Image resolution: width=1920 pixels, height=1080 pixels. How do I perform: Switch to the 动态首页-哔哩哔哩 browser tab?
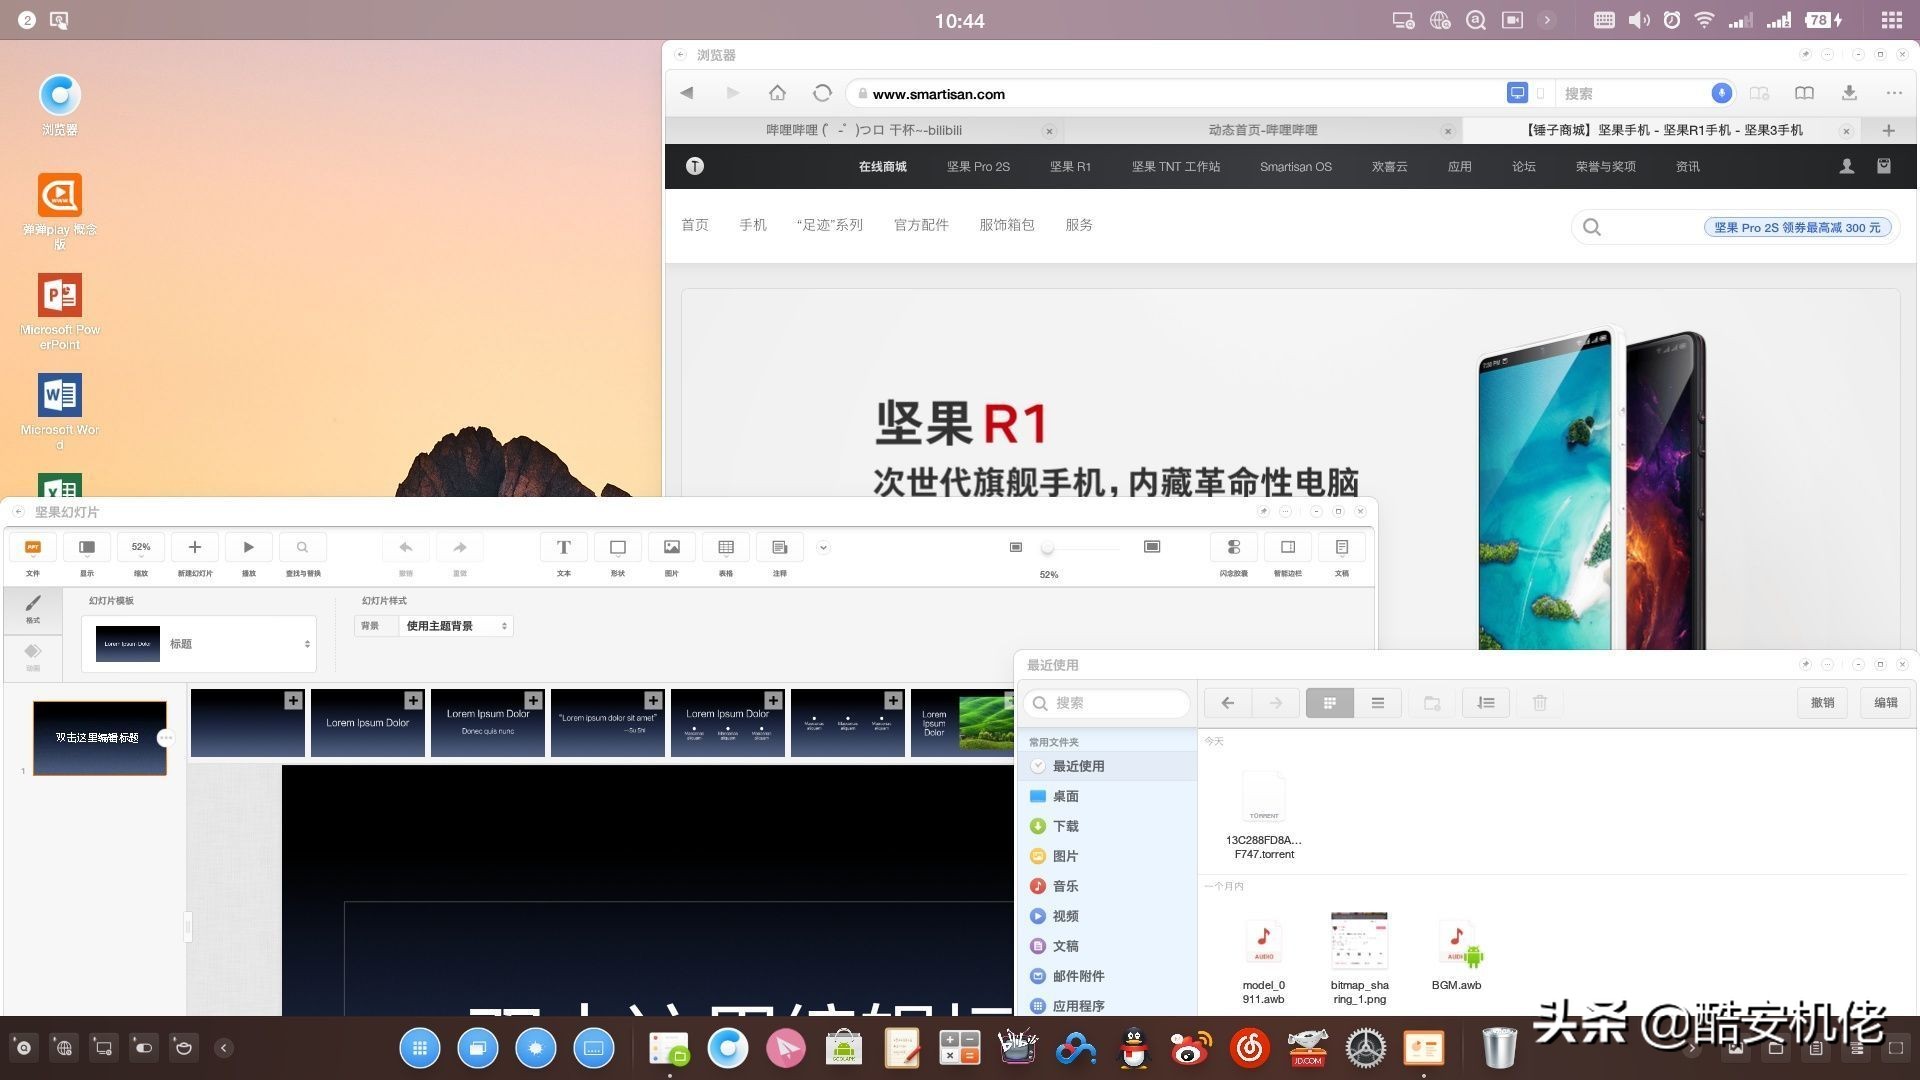click(1262, 130)
